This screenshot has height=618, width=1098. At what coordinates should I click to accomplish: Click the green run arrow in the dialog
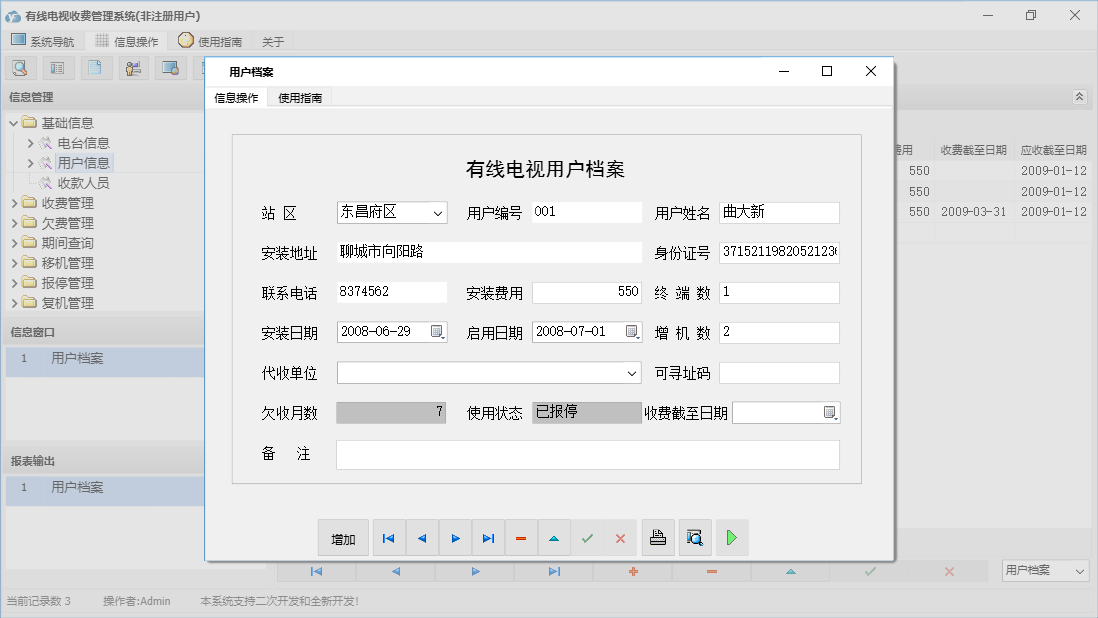731,538
